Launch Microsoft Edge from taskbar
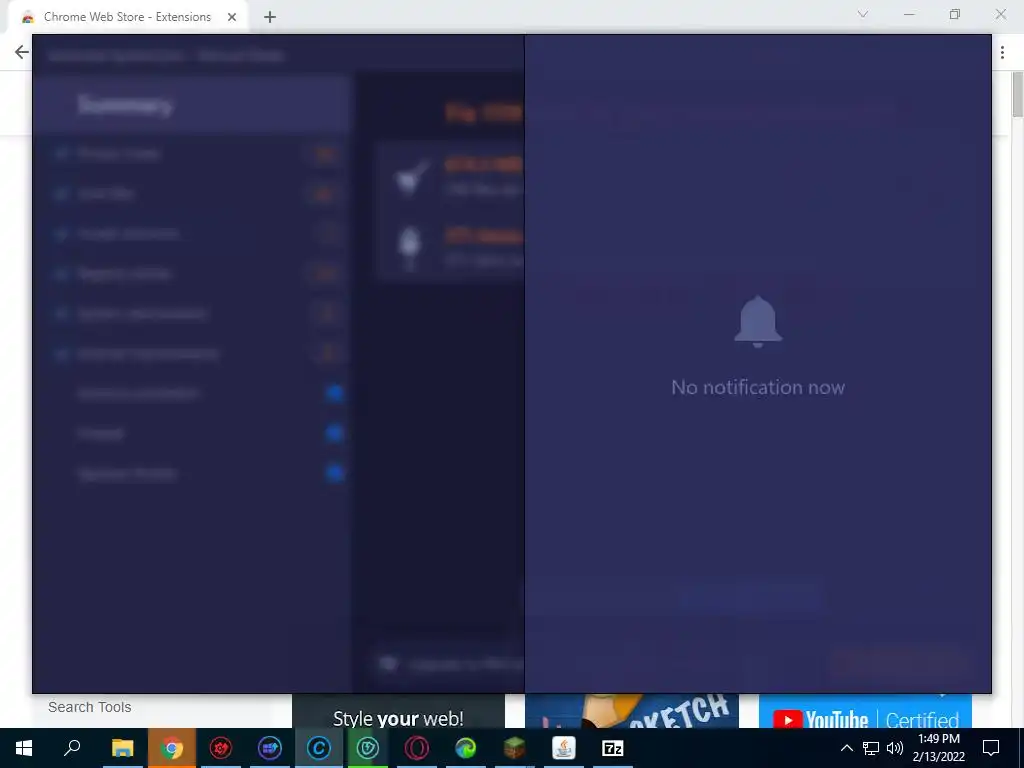1024x768 pixels. tap(466, 748)
